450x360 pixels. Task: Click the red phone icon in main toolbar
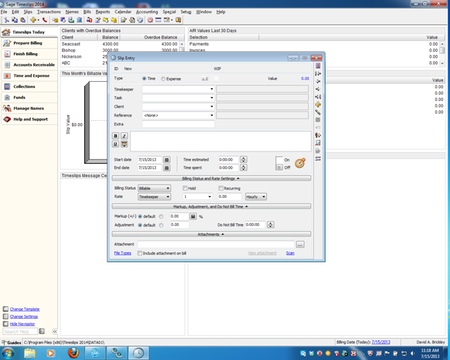click(44, 20)
